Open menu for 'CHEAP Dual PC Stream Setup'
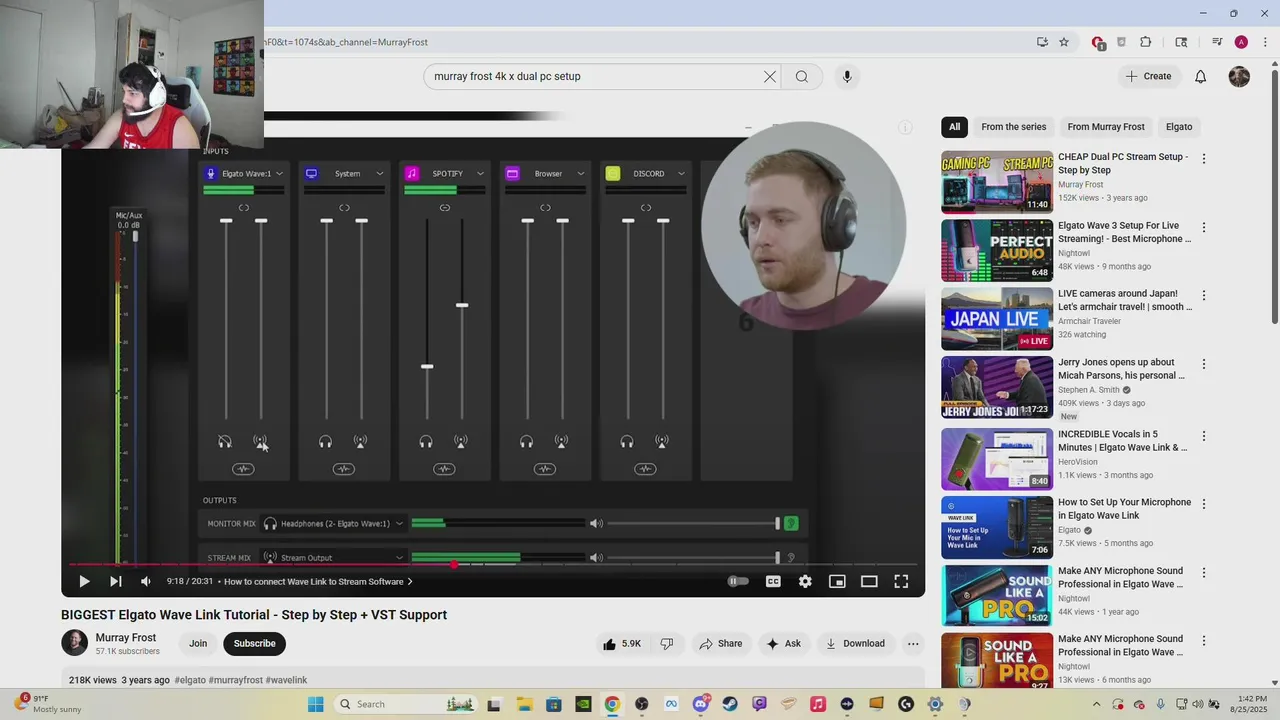The width and height of the screenshot is (1280, 720). pos(1204,159)
